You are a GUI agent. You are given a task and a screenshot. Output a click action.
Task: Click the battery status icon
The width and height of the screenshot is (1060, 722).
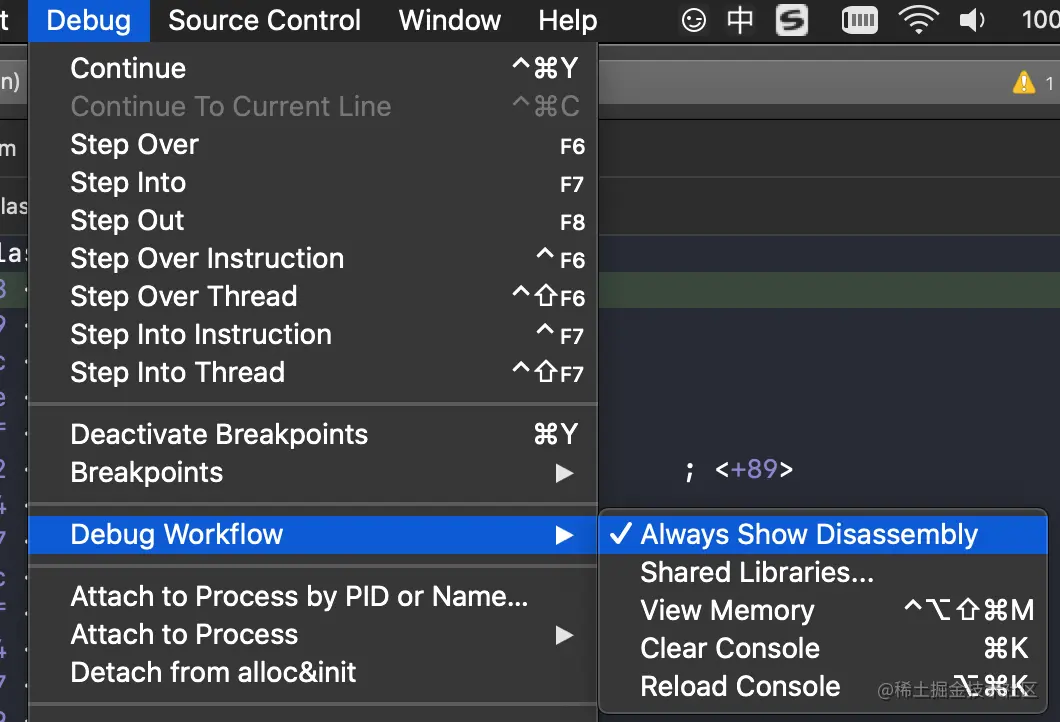click(x=859, y=20)
